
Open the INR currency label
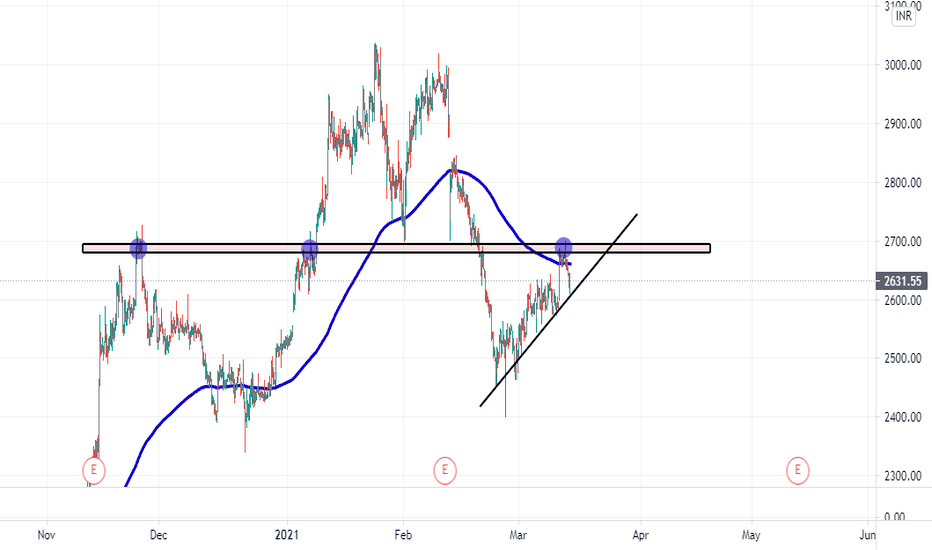pos(903,16)
